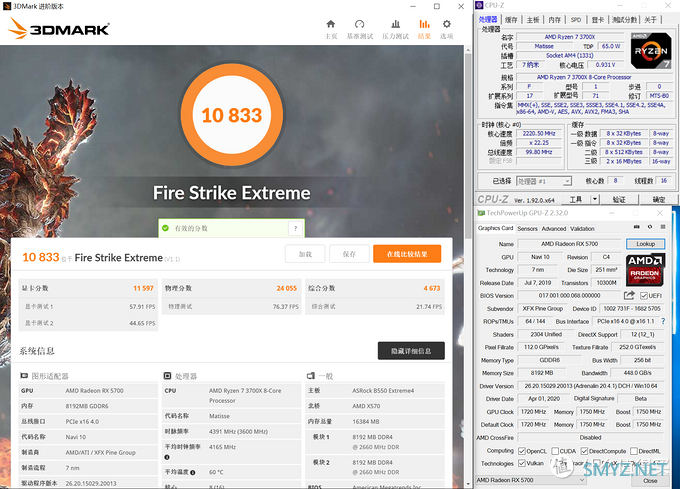This screenshot has height=489, width=680.
Task: Click AMD Radeon Graphics logo in GPU-Z
Action: pos(645,270)
